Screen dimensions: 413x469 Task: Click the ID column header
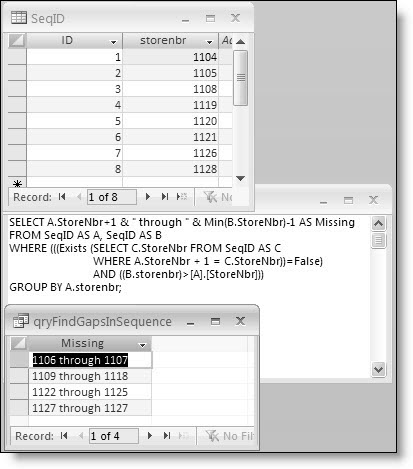(74, 41)
